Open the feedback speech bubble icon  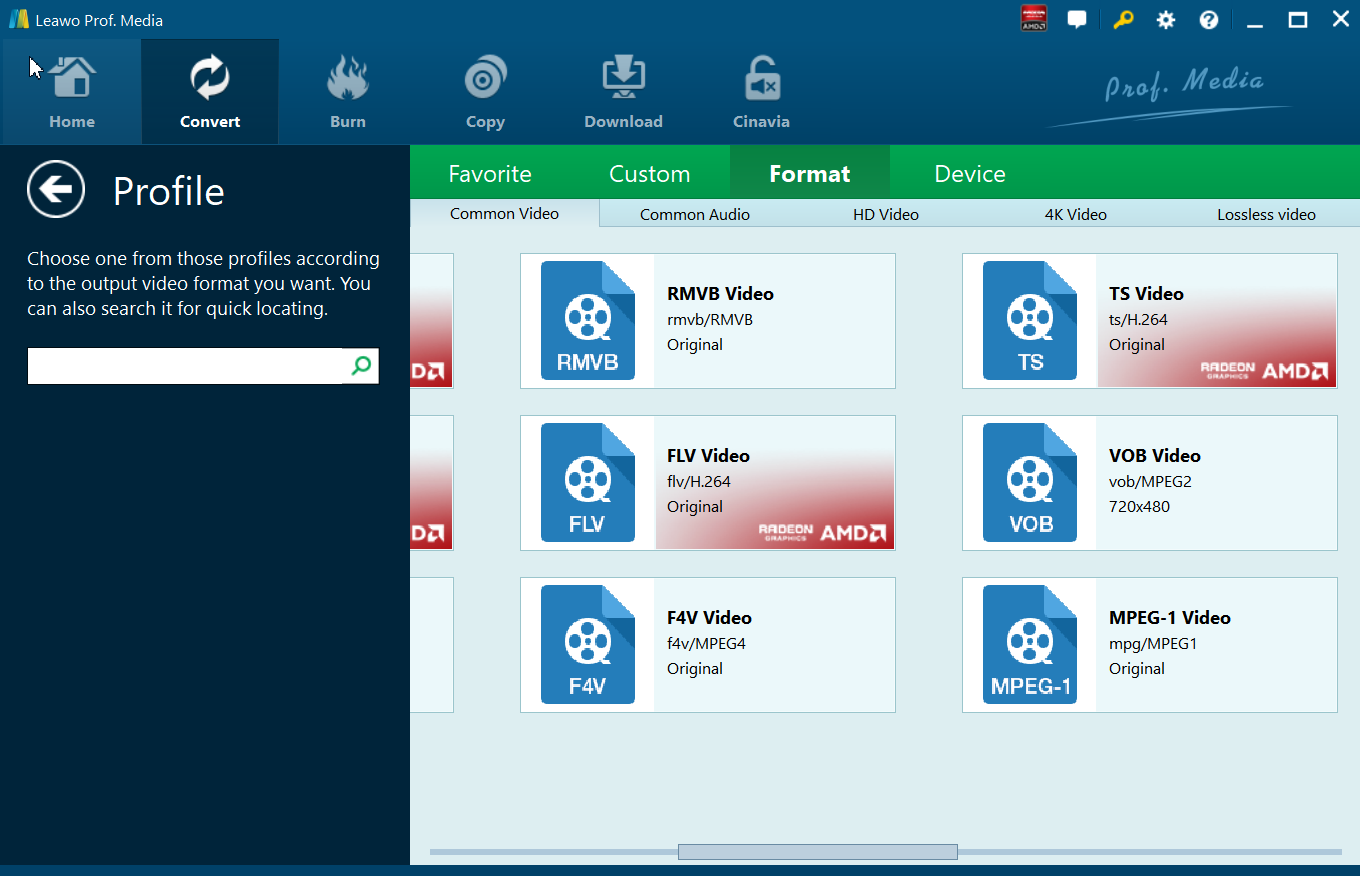(x=1077, y=20)
